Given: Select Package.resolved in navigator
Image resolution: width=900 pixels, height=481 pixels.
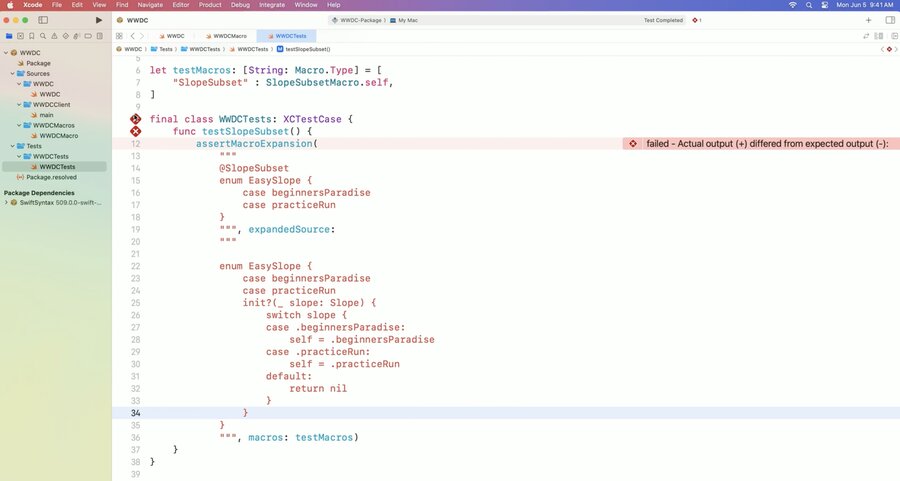Looking at the screenshot, I should (46, 177).
